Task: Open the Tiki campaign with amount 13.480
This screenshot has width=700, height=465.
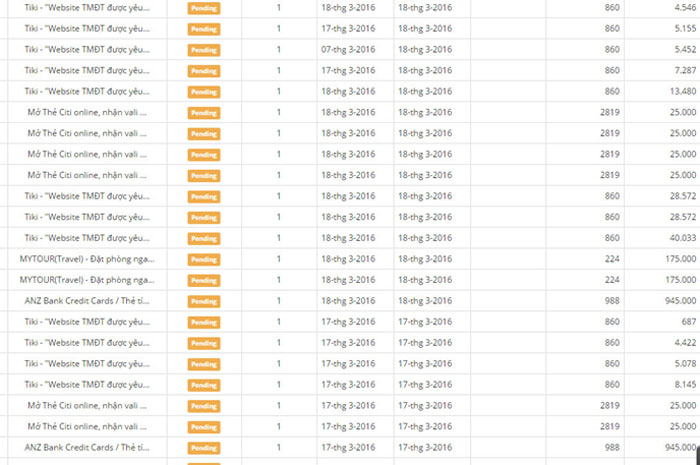Action: 95,91
